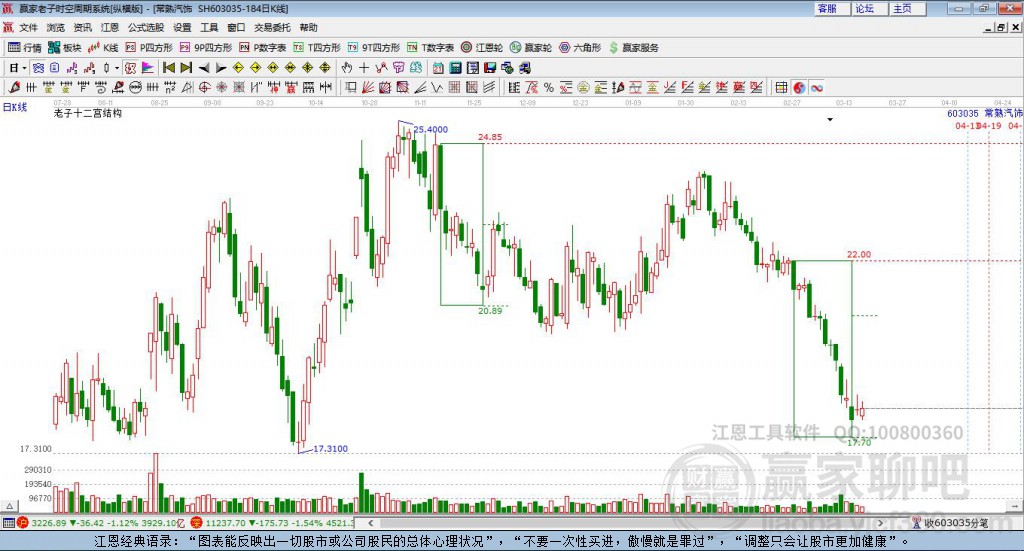1024x551 pixels.
Task: Click the colored flag triangle icon
Action: 148,67
